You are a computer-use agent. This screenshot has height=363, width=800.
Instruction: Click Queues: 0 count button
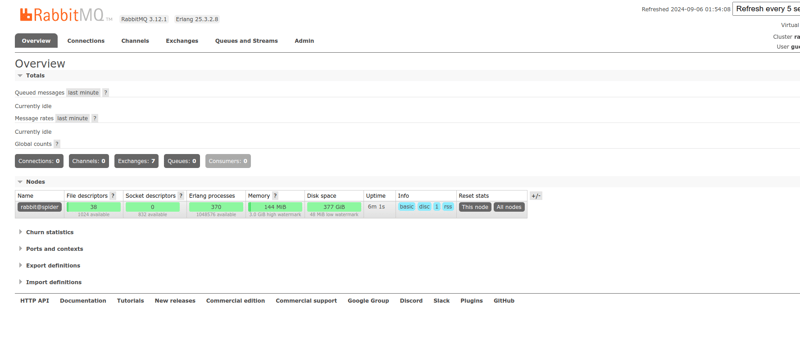click(x=182, y=161)
